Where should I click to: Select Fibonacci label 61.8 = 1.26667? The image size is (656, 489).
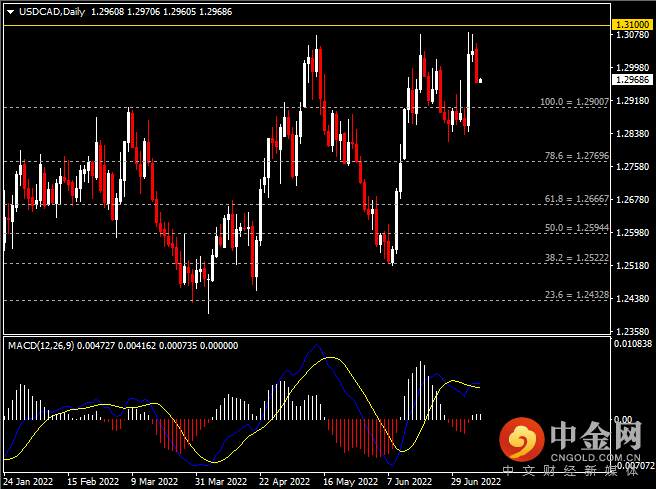coord(577,199)
